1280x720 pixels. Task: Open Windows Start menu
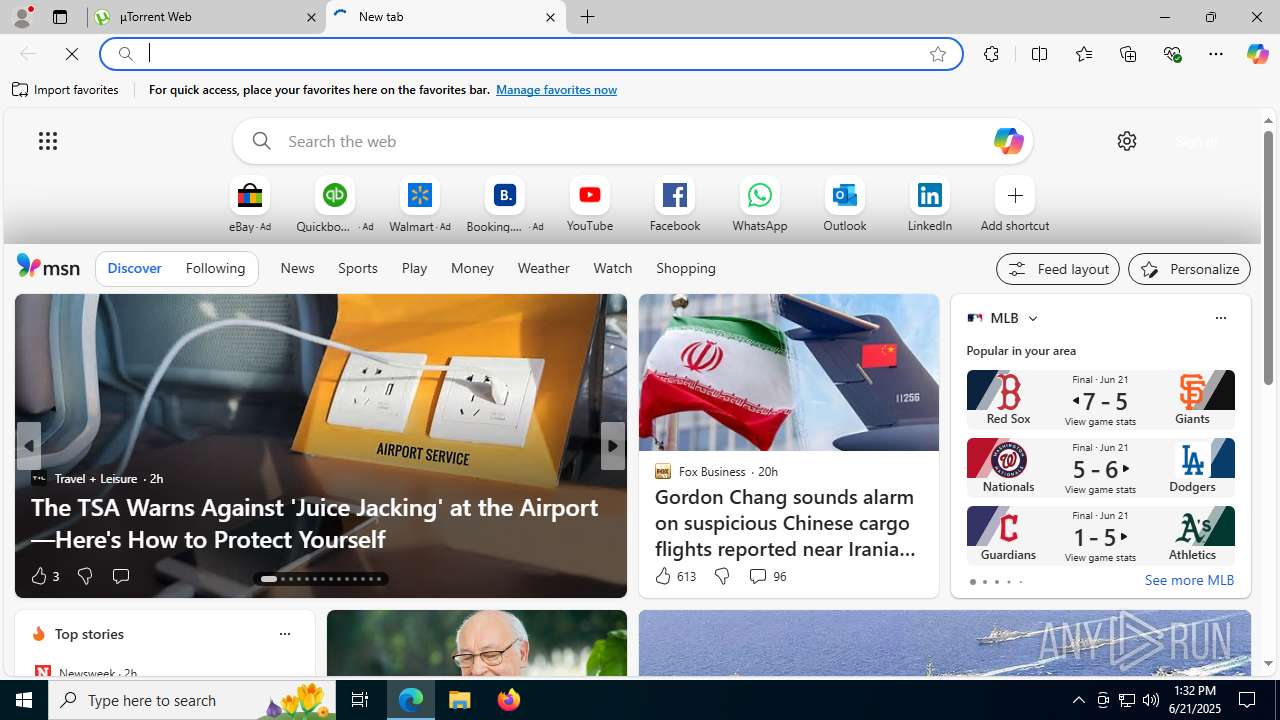24,700
